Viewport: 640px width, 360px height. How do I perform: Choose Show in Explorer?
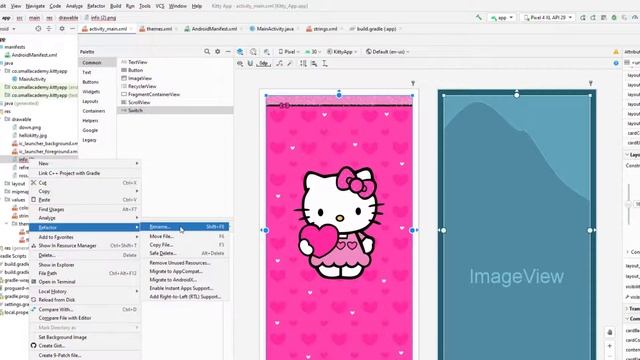tap(85, 265)
